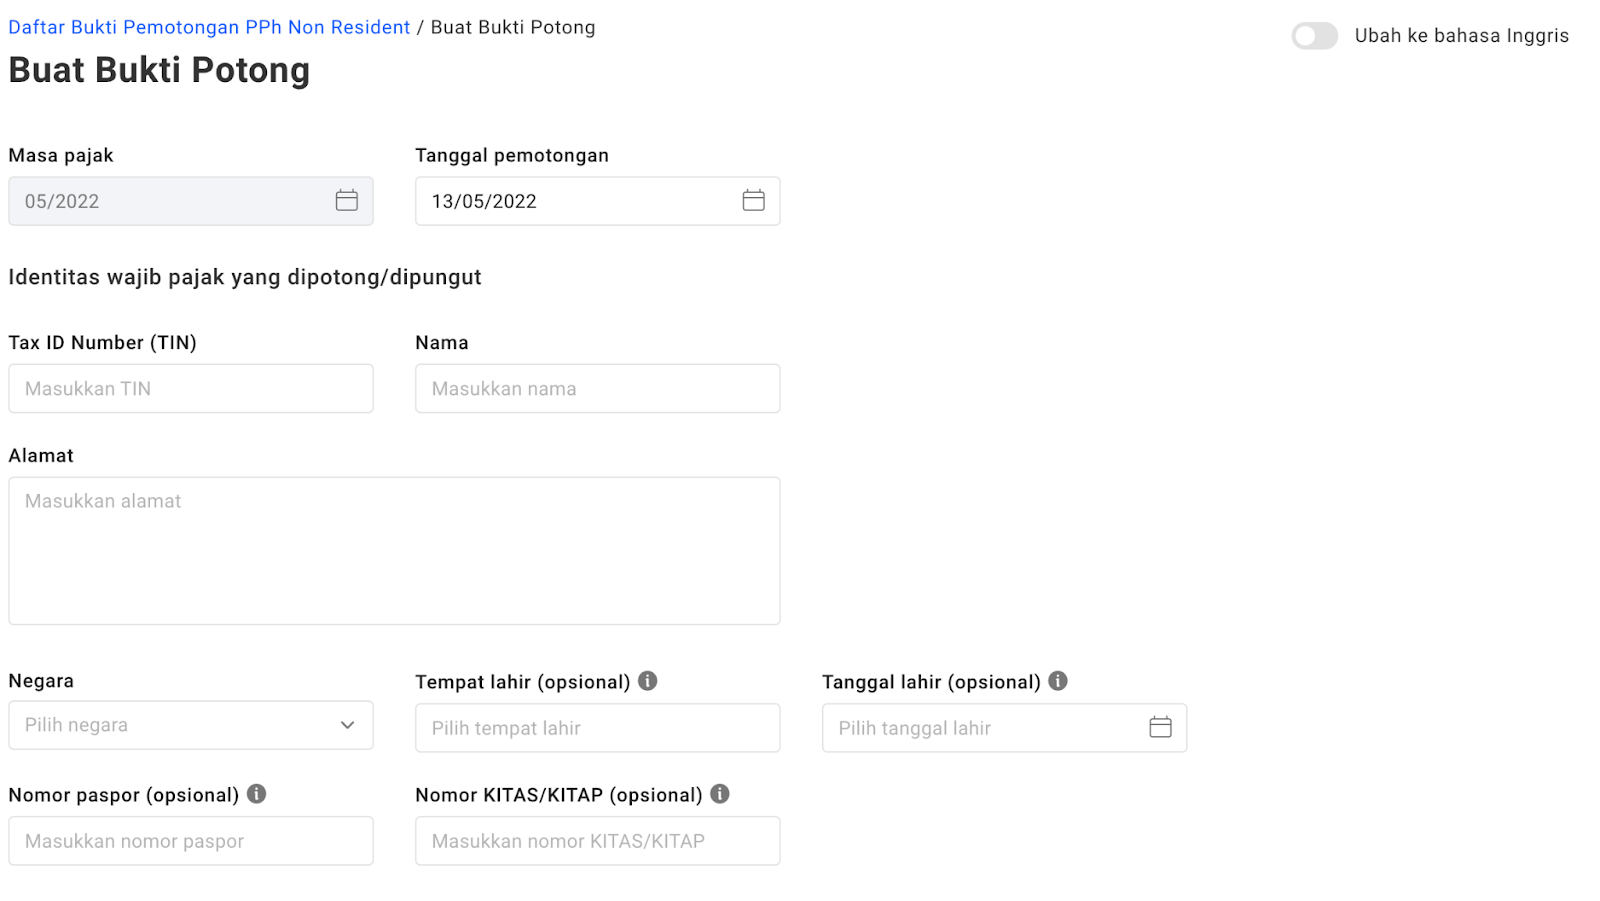Click info icon beside Nomor paspor
1600x901 pixels.
point(257,794)
